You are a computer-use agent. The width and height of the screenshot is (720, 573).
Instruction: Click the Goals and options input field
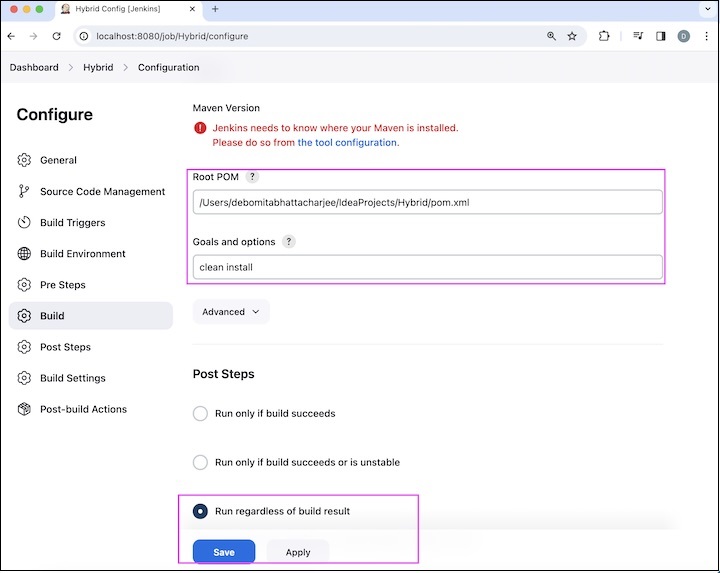pos(427,267)
